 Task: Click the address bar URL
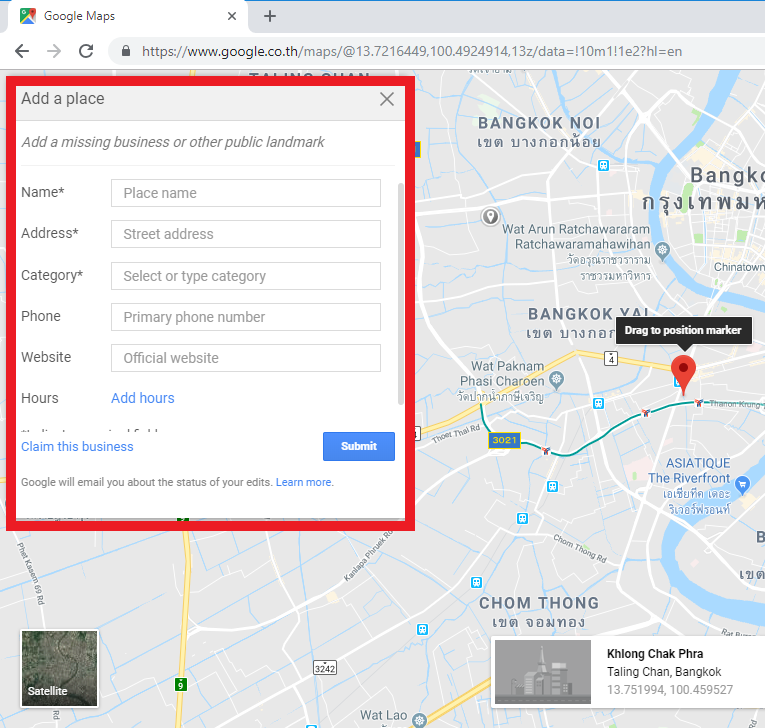412,51
